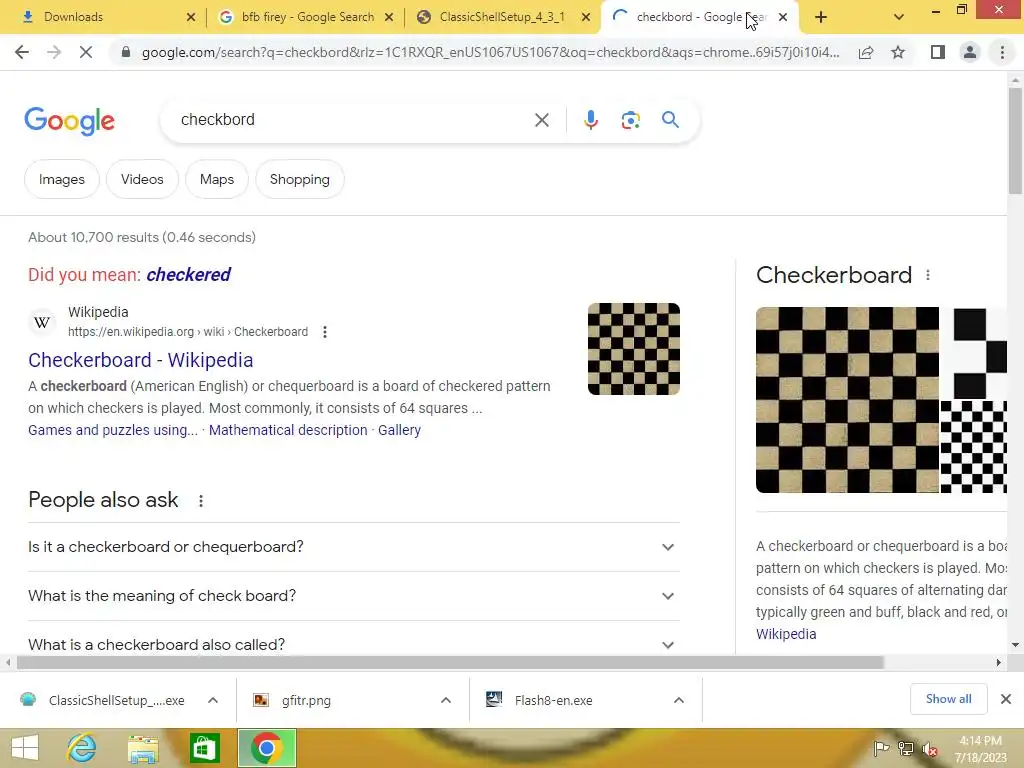Image resolution: width=1024 pixels, height=768 pixels.
Task: Switch to the bfb firey Google Search tab
Action: [x=305, y=17]
